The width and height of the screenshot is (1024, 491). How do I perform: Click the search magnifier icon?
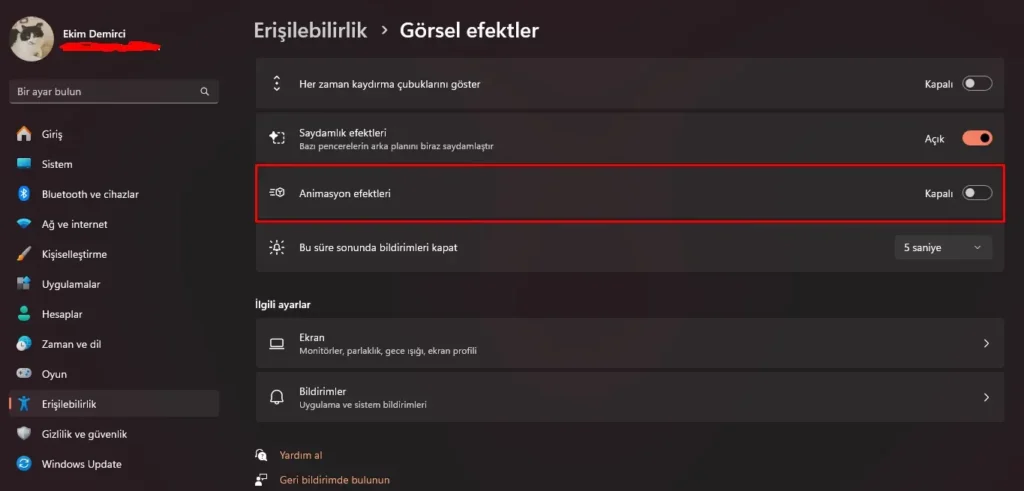point(205,92)
